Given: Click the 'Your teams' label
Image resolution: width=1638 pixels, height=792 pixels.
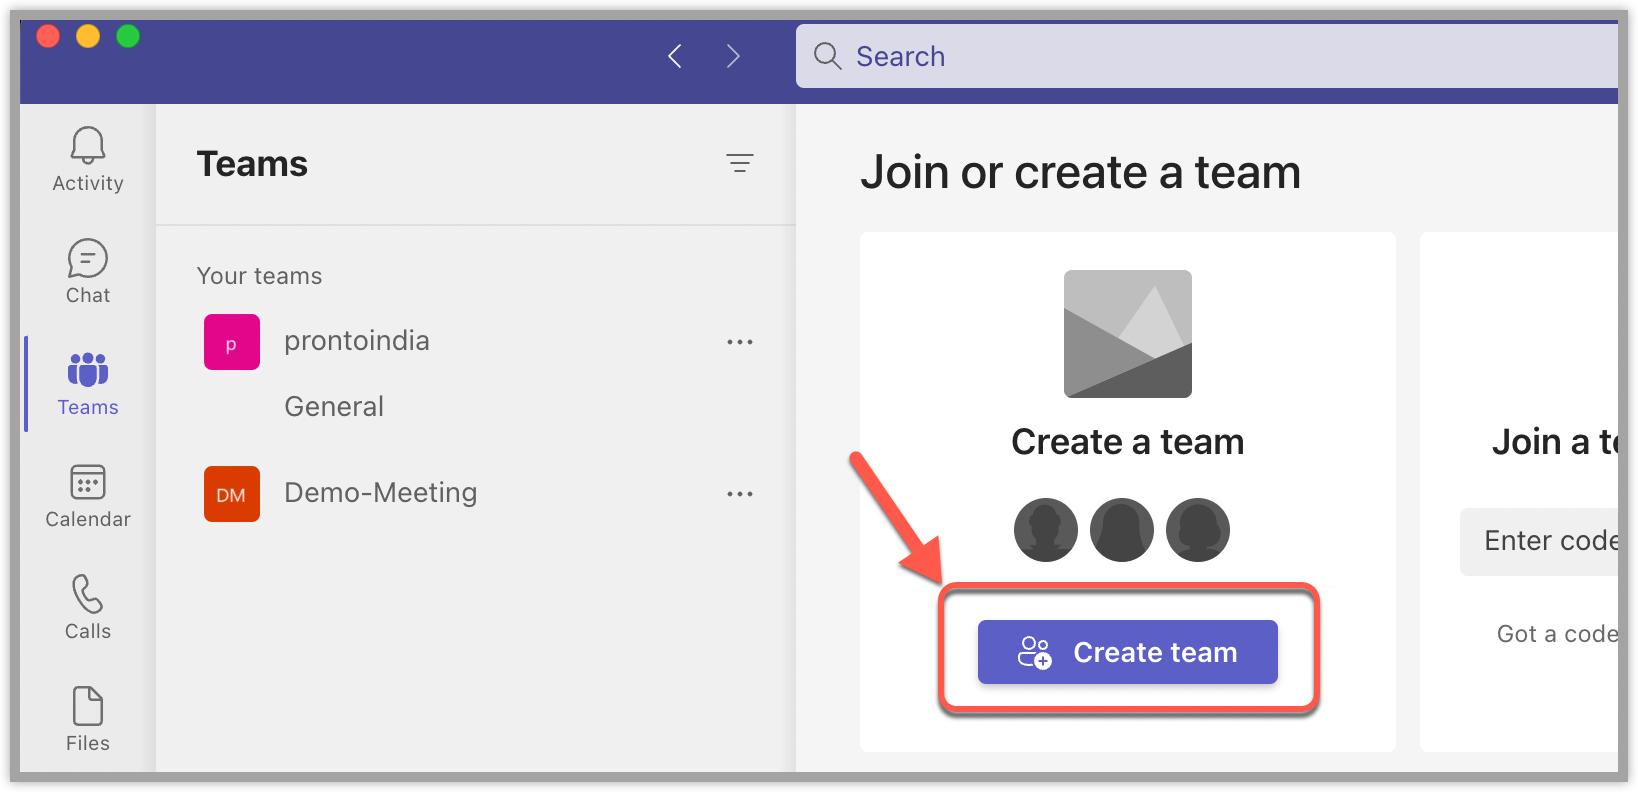Looking at the screenshot, I should pyautogui.click(x=260, y=276).
